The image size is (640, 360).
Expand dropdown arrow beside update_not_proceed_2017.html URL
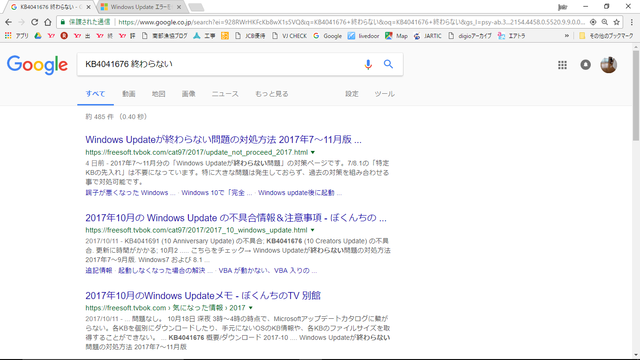pyautogui.click(x=313, y=152)
